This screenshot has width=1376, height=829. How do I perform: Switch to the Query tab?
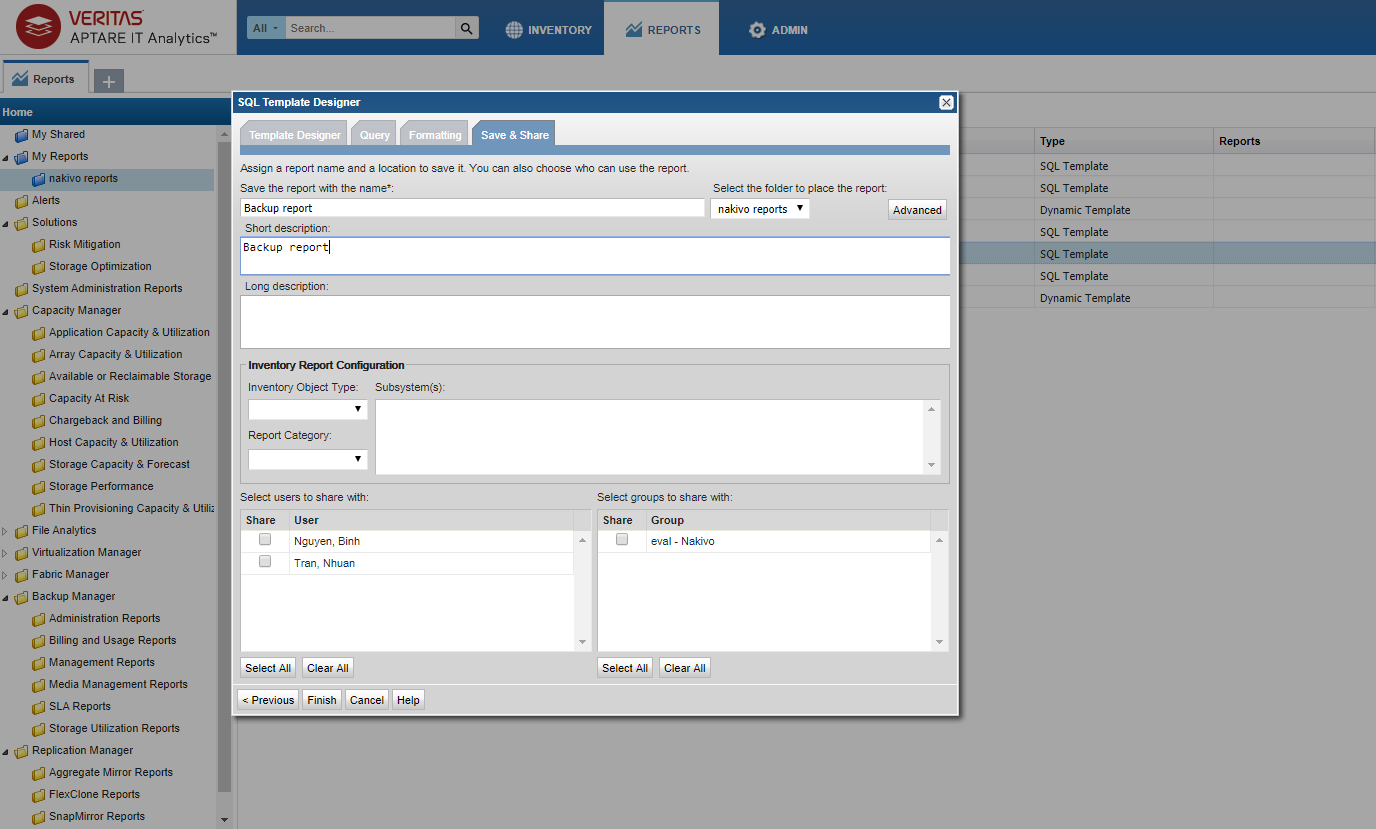point(375,135)
